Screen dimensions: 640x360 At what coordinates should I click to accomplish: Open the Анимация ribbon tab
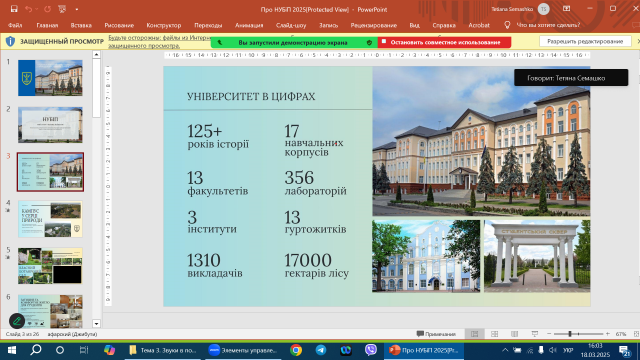(x=249, y=25)
